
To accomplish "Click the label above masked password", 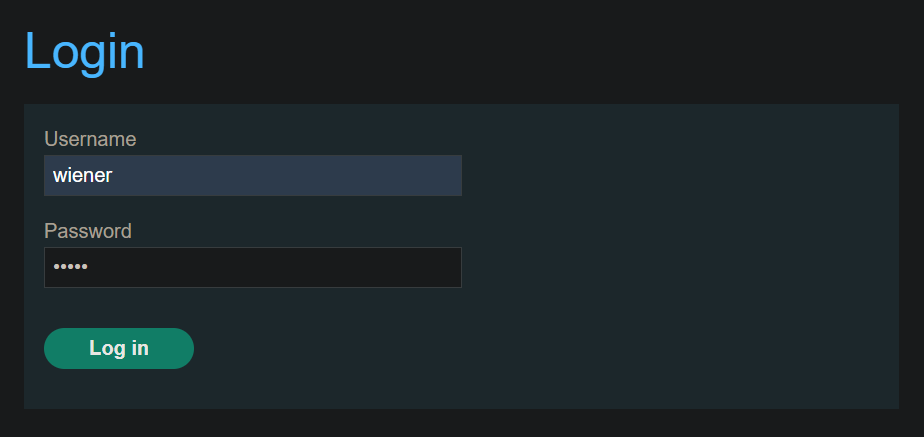I will [88, 231].
